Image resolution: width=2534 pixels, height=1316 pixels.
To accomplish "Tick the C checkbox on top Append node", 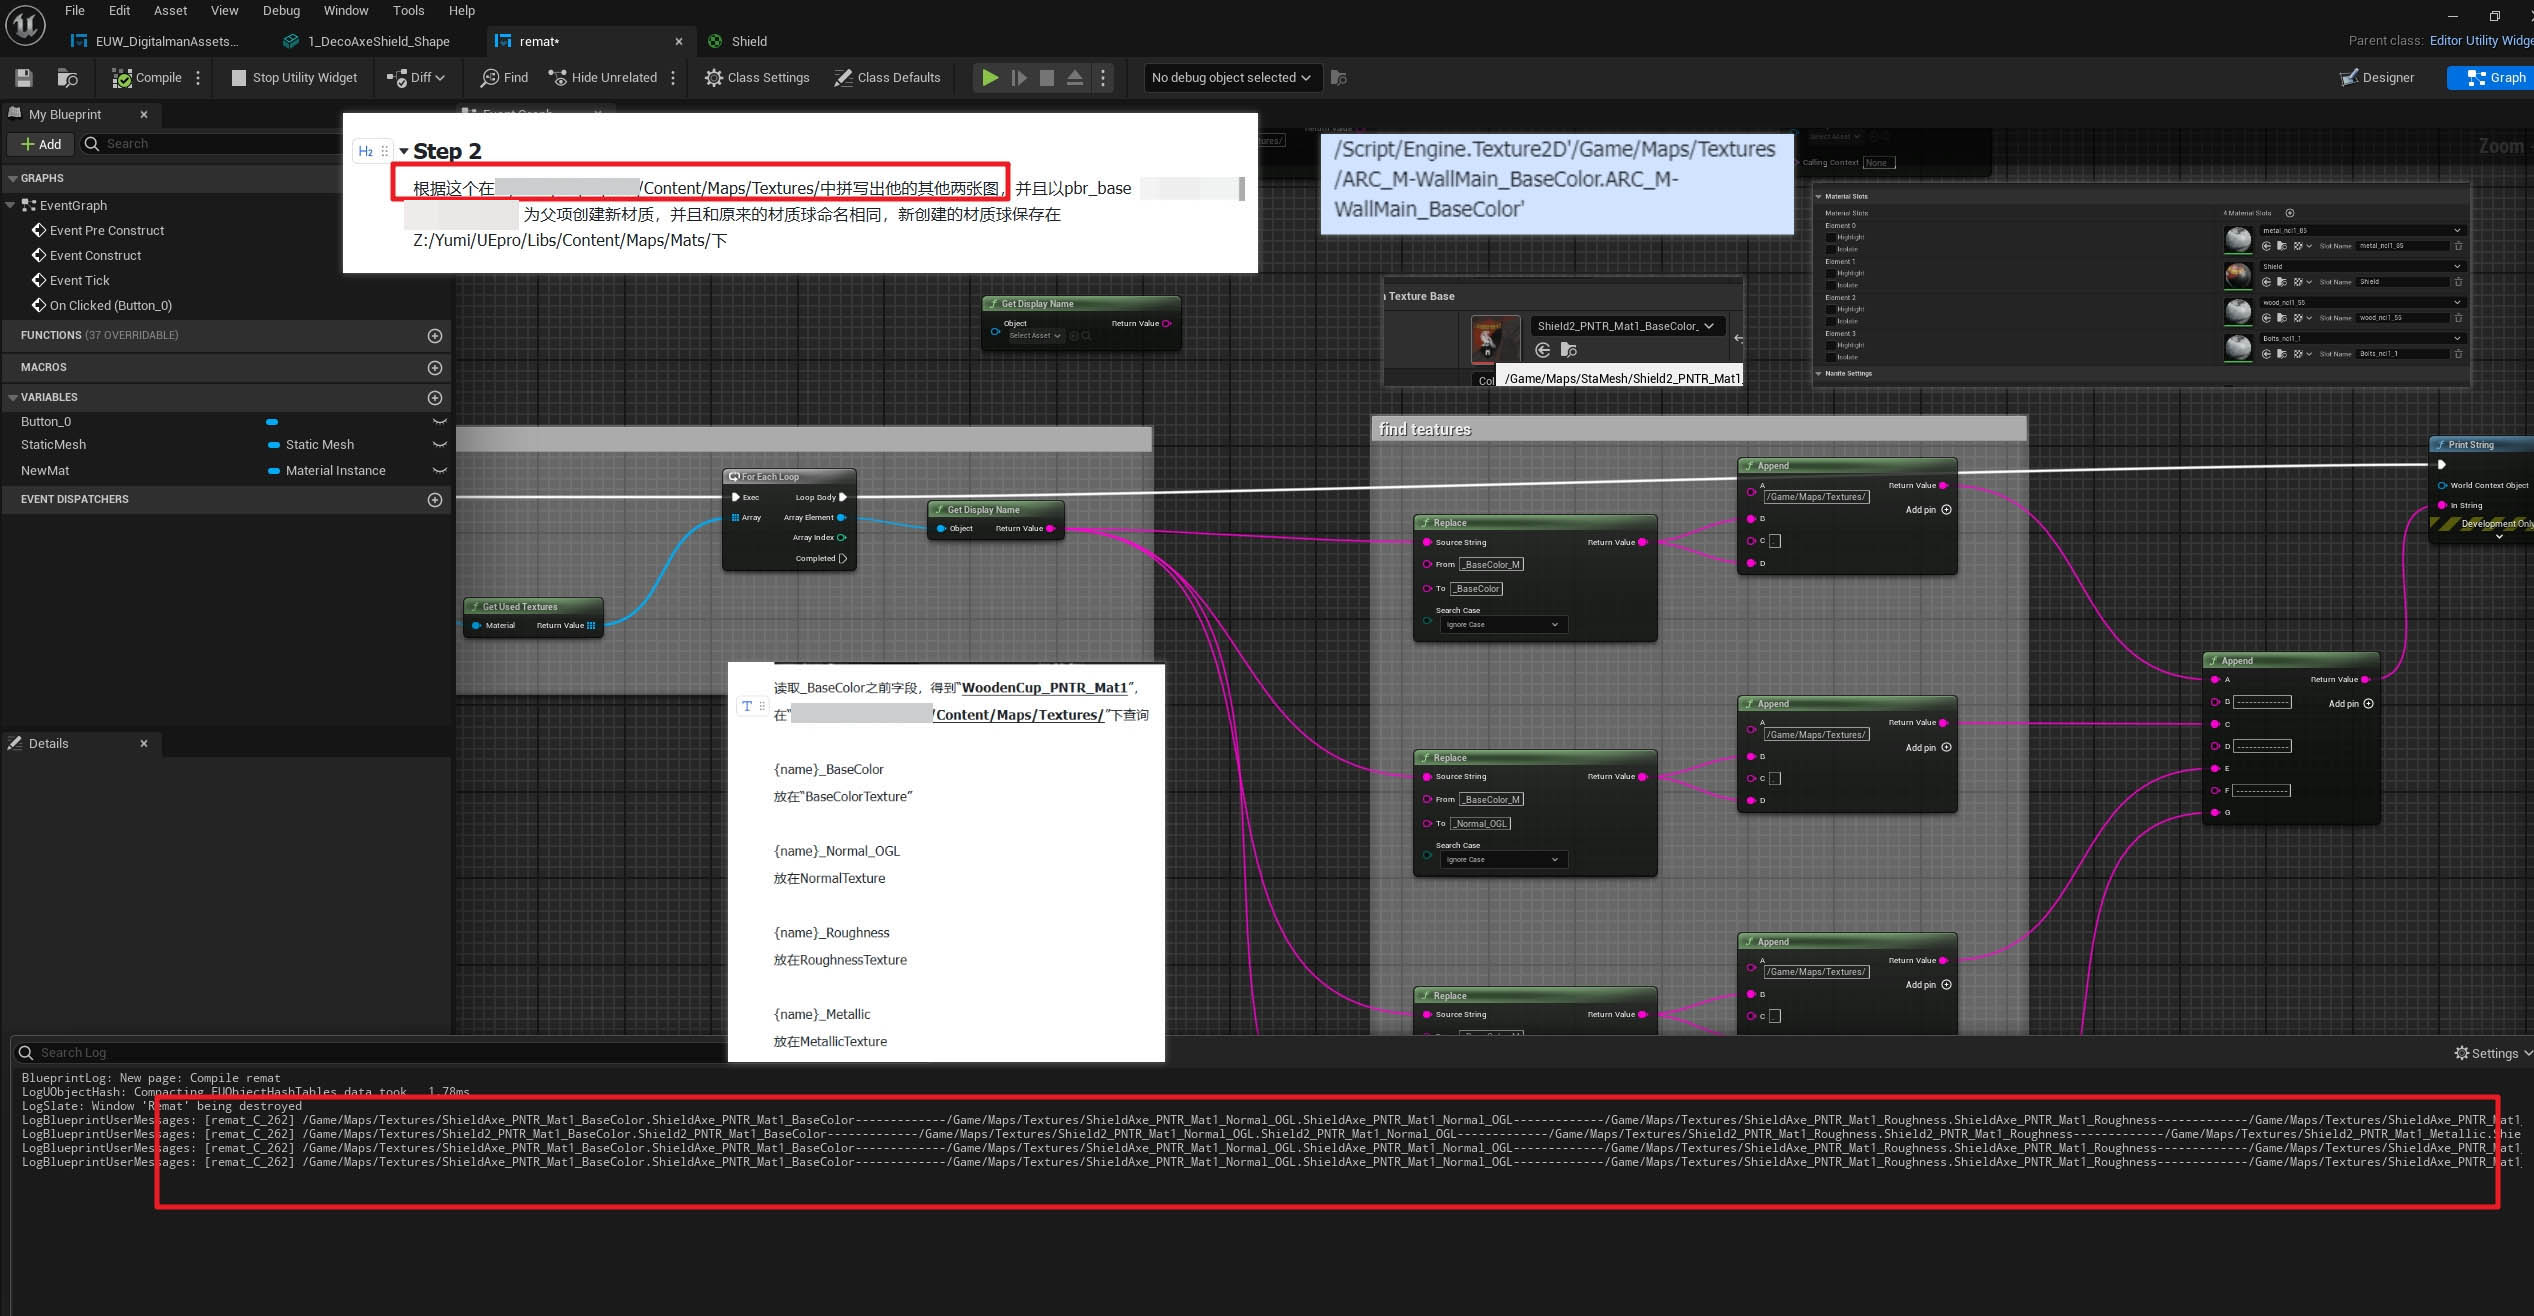I will (x=1775, y=541).
